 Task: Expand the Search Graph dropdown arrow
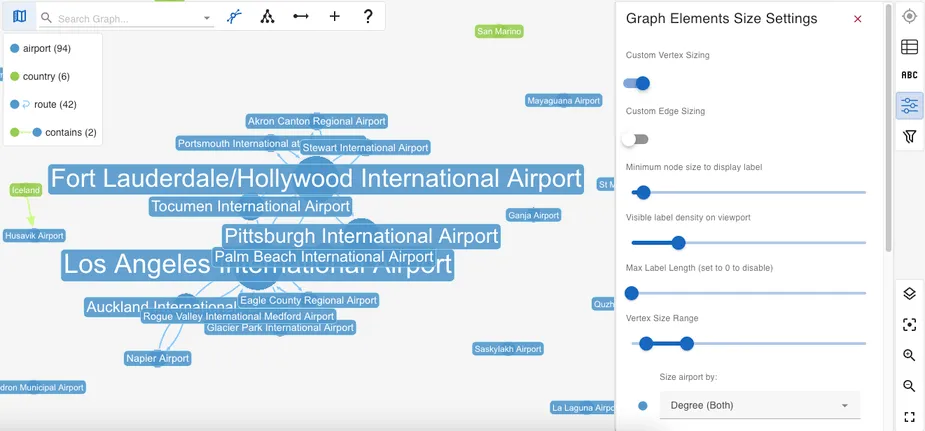207,18
